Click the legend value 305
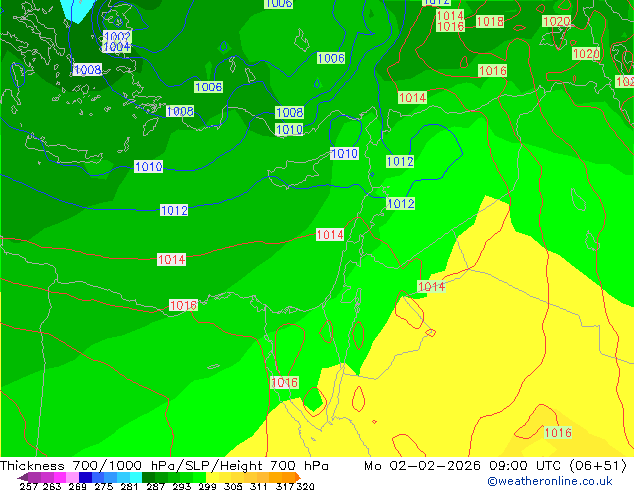634x490 pixels. 233,486
